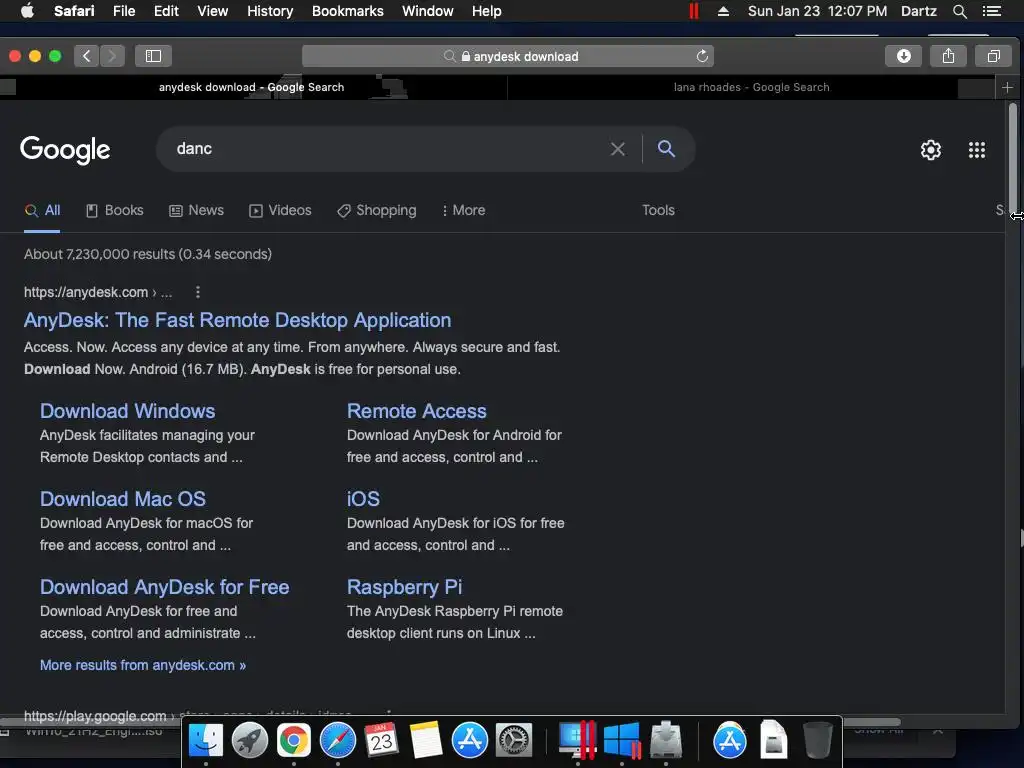Click the Safari address bar
1024x768 pixels.
click(x=507, y=56)
